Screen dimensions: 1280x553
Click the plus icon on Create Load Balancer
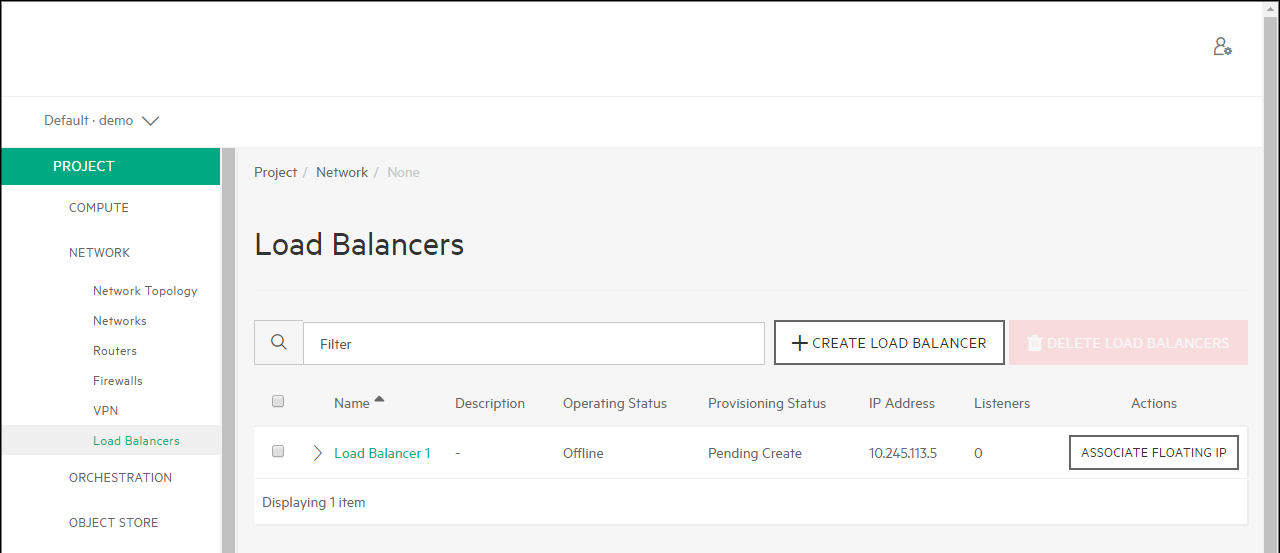pyautogui.click(x=799, y=343)
